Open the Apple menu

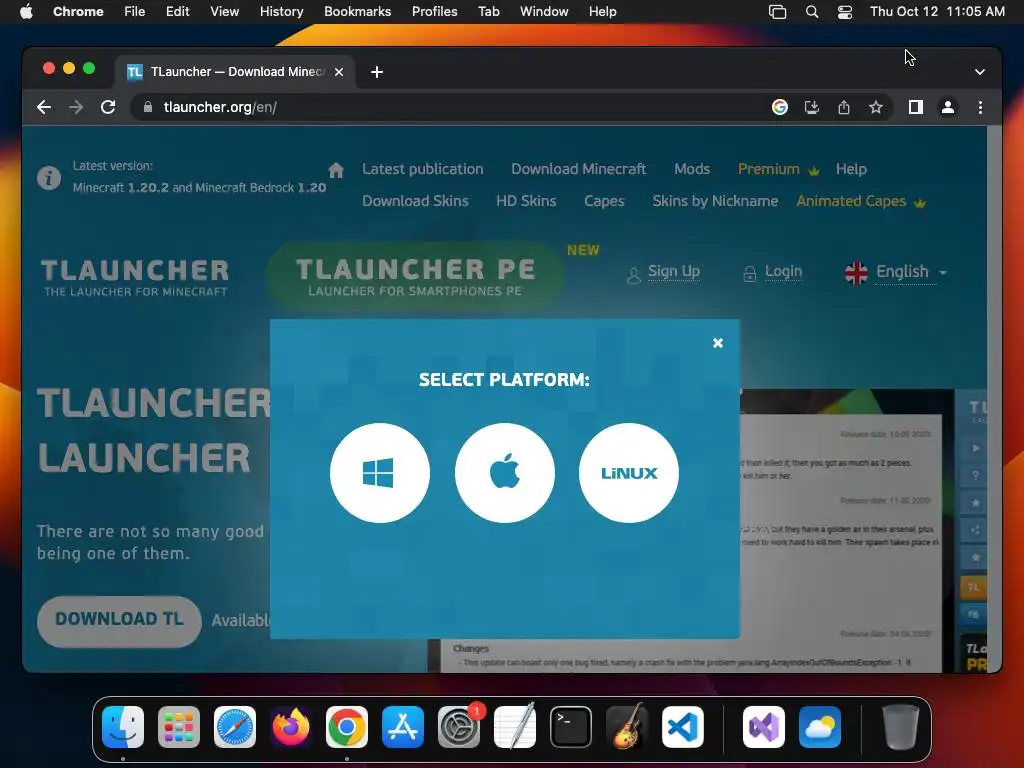[26, 11]
